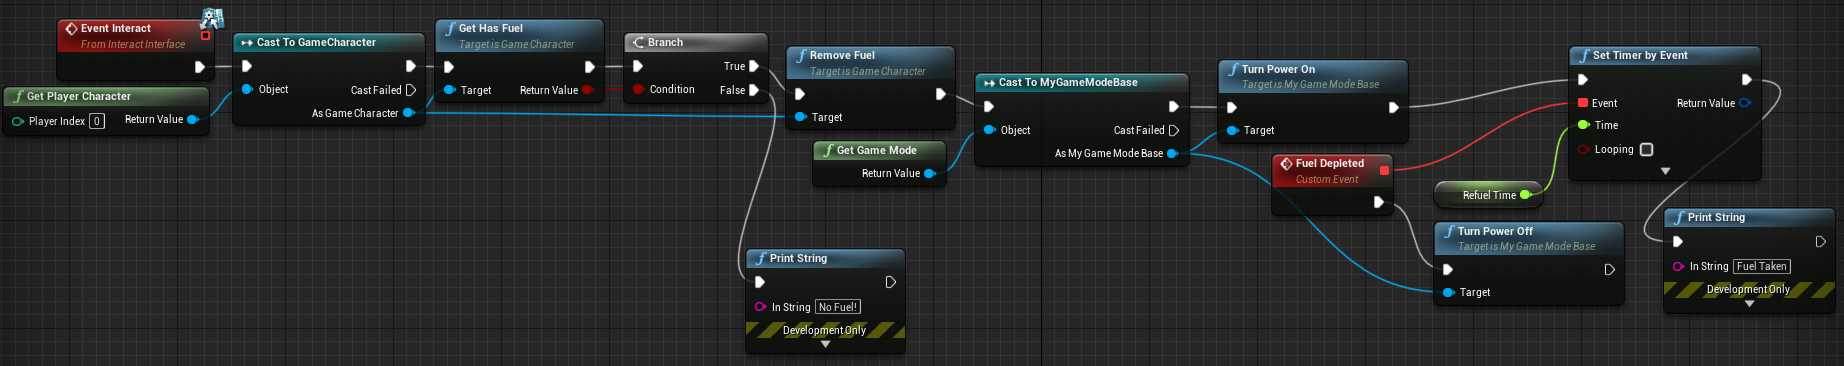Click Get Has Fuel Return Value pin
This screenshot has height=366, width=1844.
[587, 90]
